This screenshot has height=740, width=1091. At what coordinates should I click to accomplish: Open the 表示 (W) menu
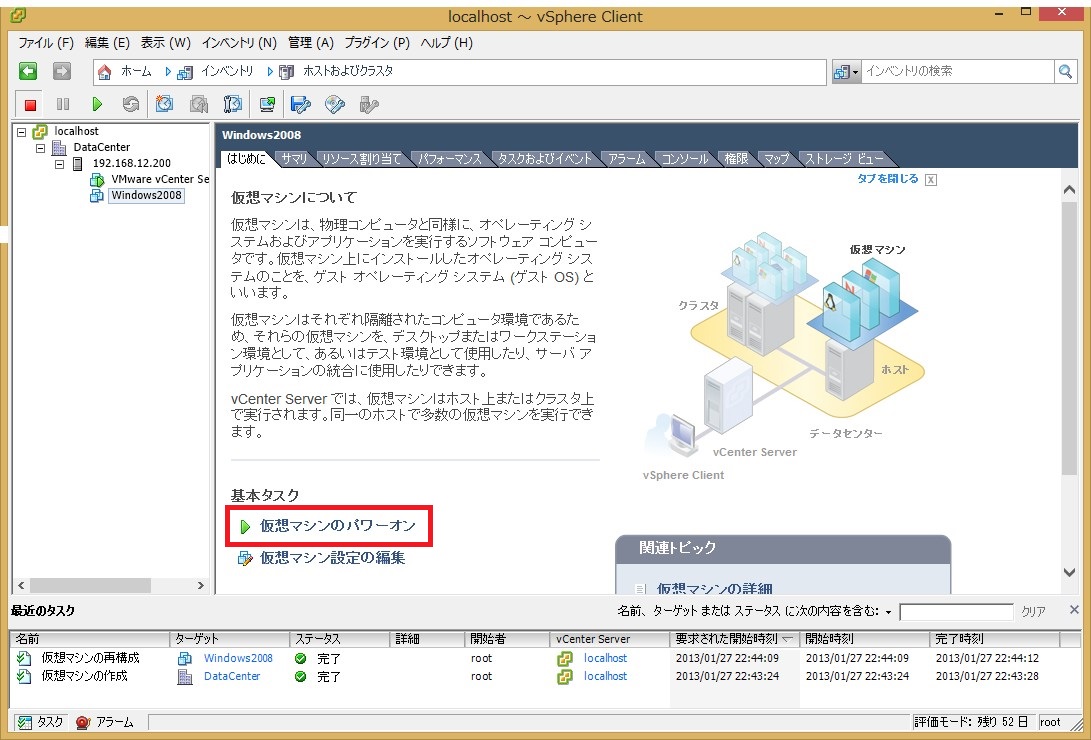click(x=166, y=43)
